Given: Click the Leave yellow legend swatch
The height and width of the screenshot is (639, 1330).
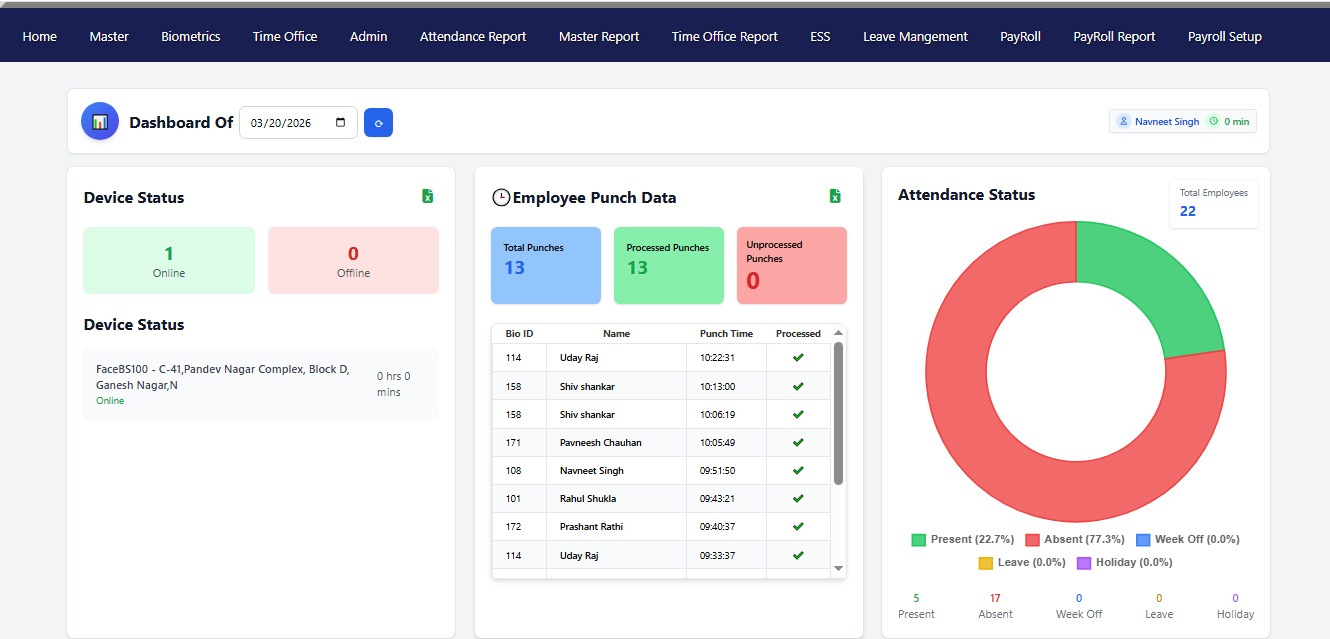Looking at the screenshot, I should pos(985,563).
